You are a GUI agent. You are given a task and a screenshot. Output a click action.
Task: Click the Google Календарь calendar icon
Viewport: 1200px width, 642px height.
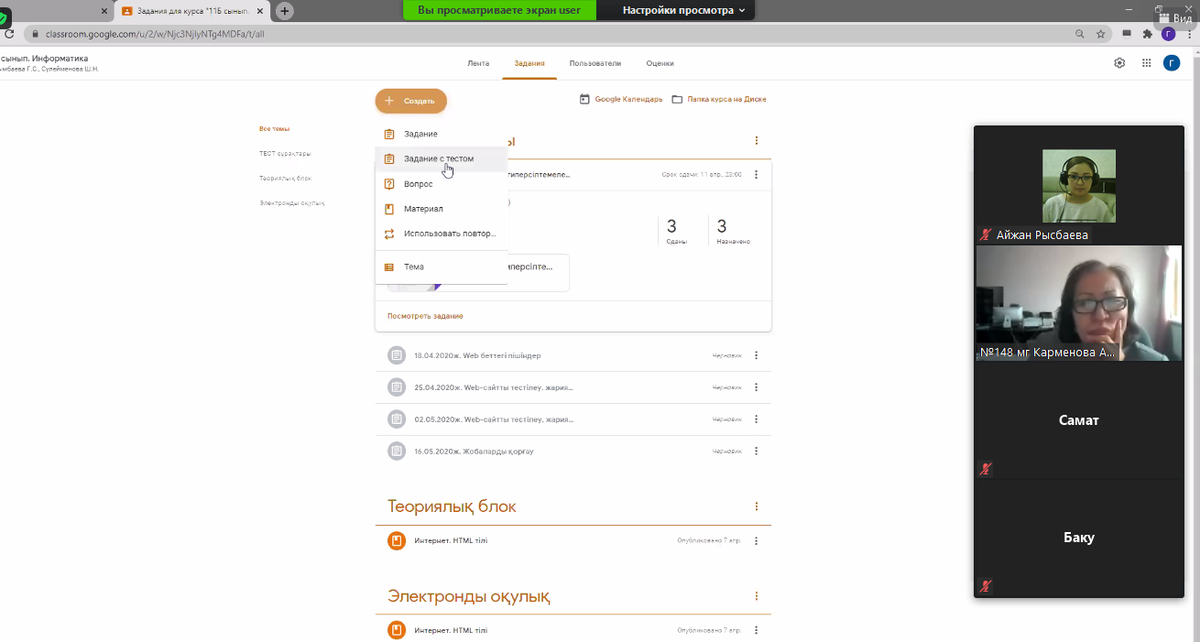585,99
